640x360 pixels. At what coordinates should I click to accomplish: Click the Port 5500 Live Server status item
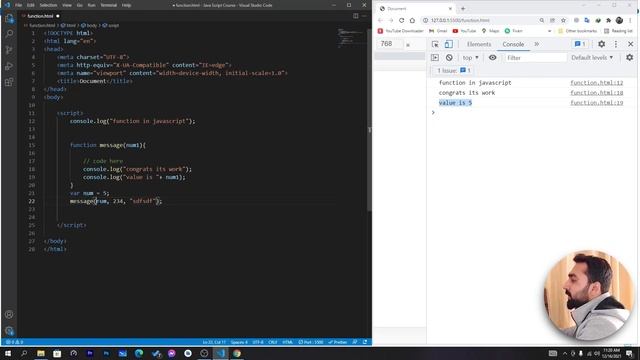(x=311, y=342)
